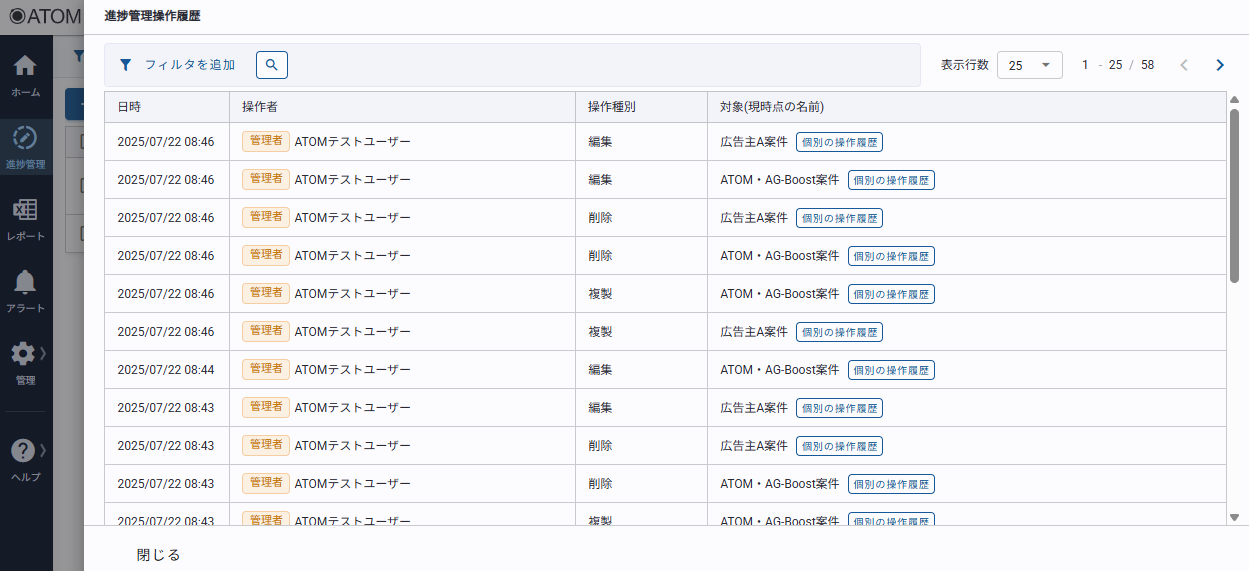Click the scrollbar down arrow
Screen dimensions: 1249x571
point(1234,517)
